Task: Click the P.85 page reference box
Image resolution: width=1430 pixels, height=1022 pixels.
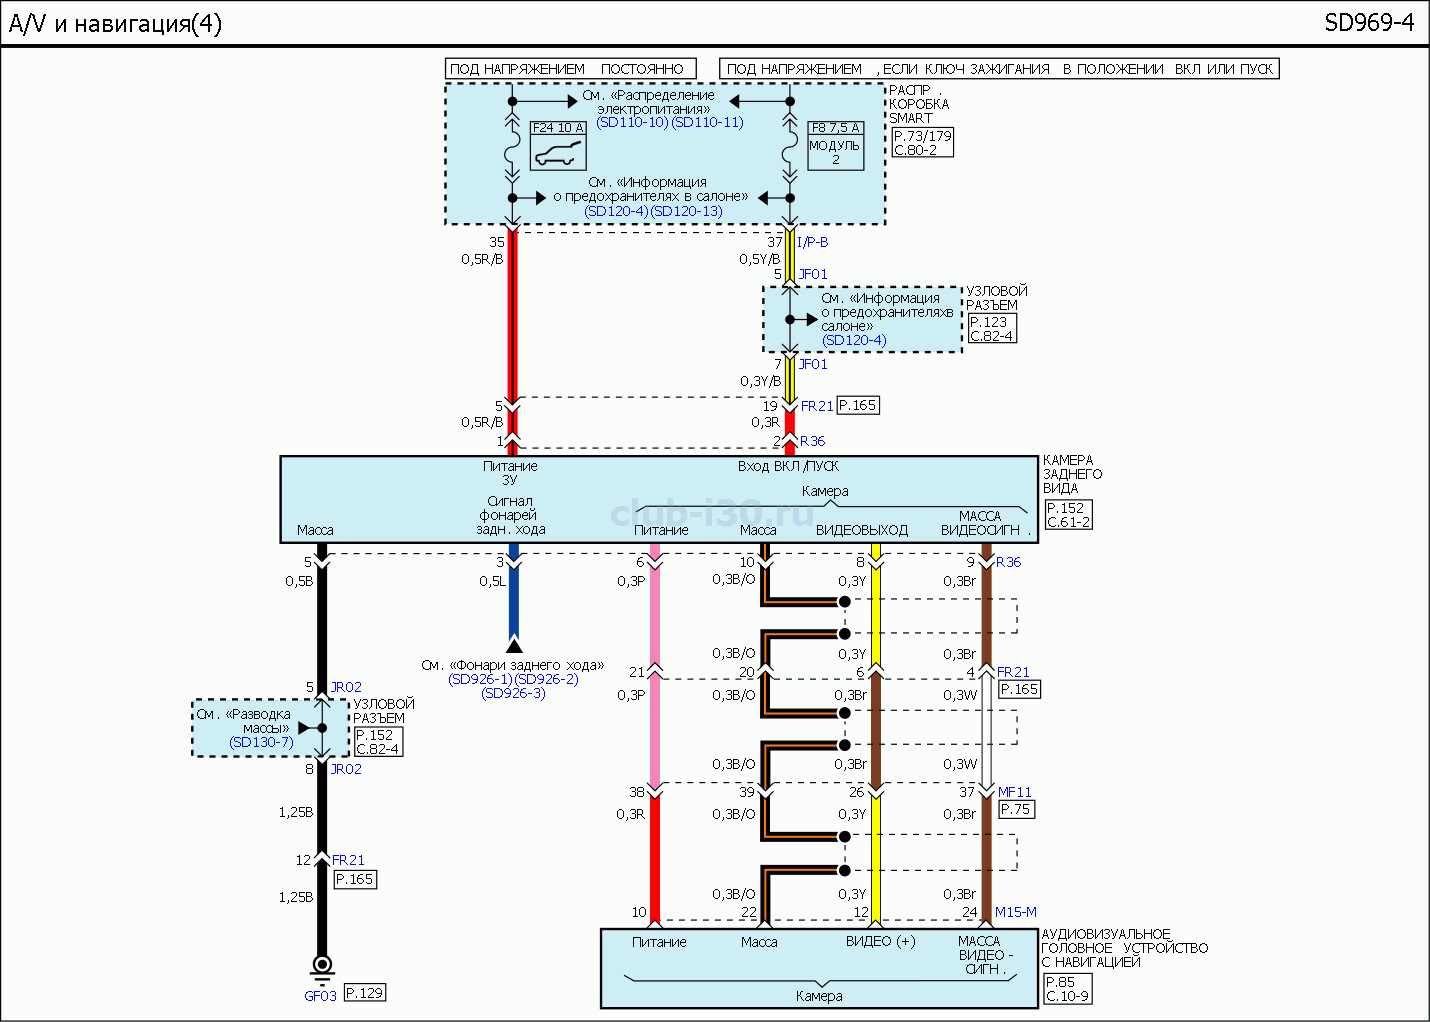Action: 1067,982
